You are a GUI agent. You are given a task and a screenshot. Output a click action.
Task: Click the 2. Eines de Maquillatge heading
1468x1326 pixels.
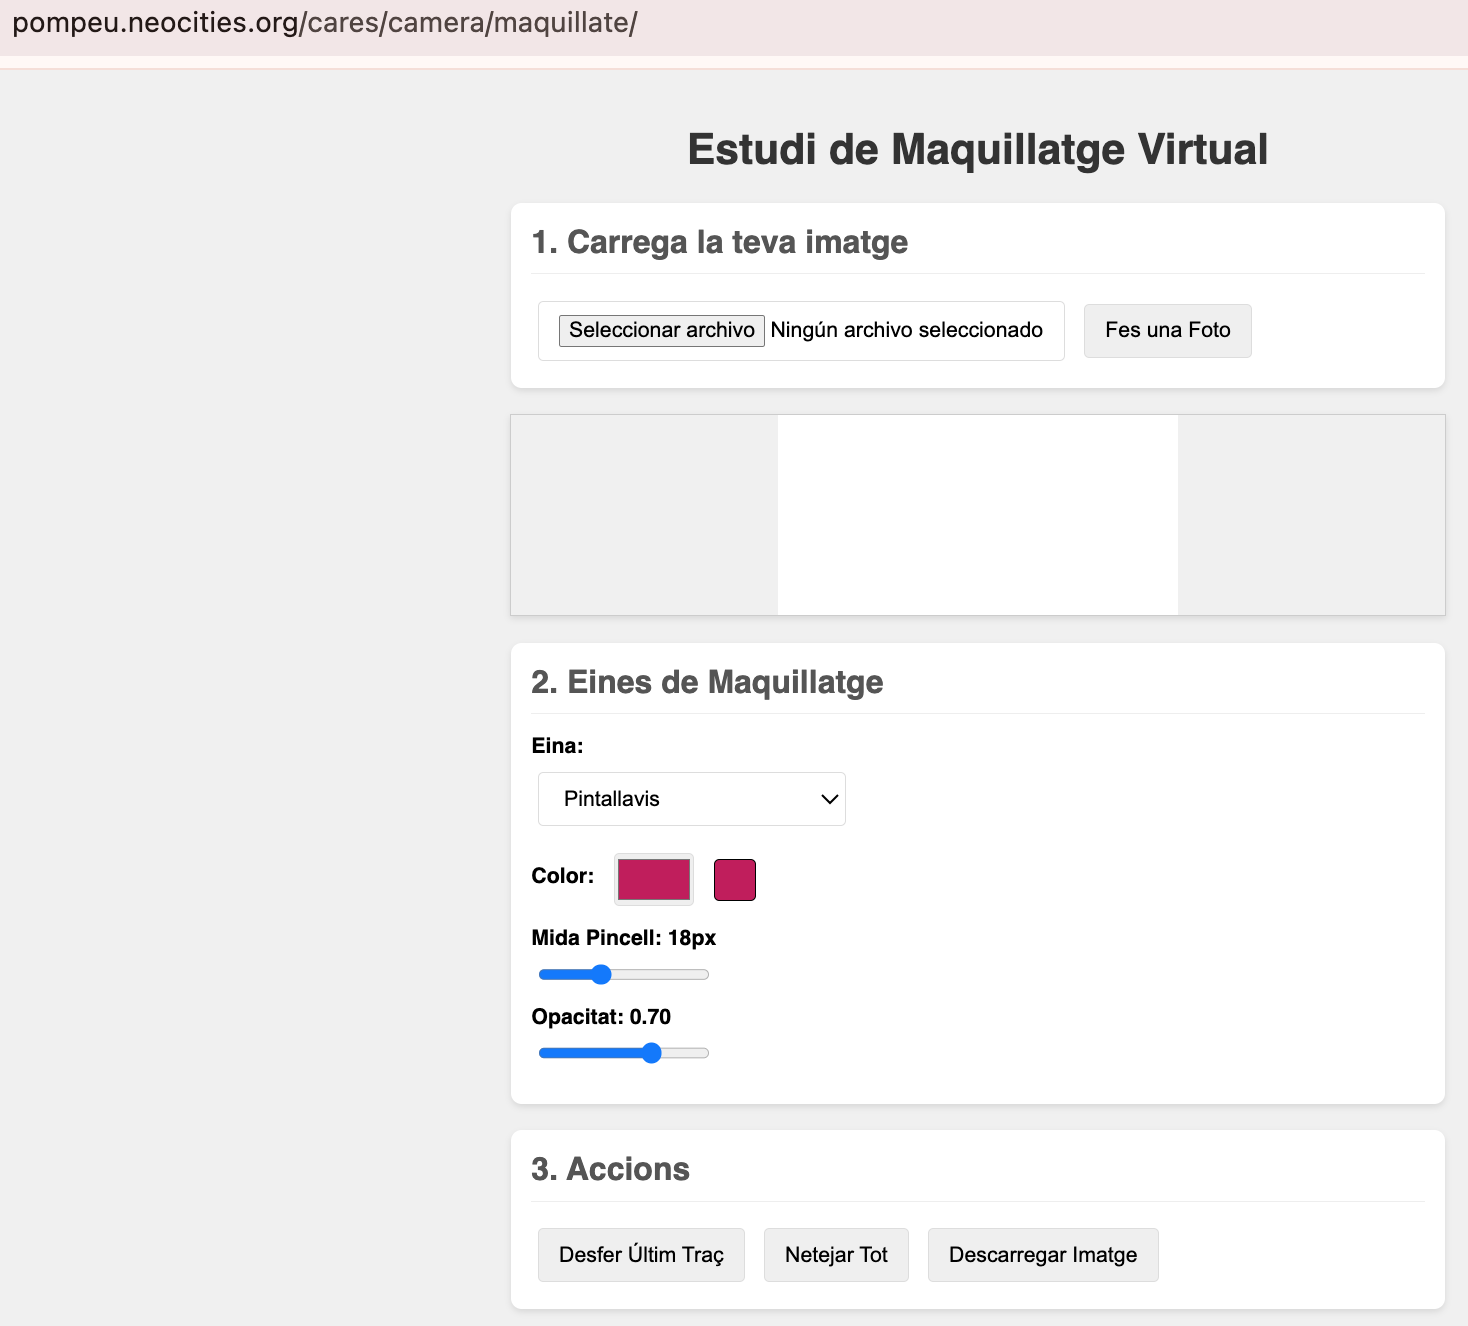(x=707, y=682)
